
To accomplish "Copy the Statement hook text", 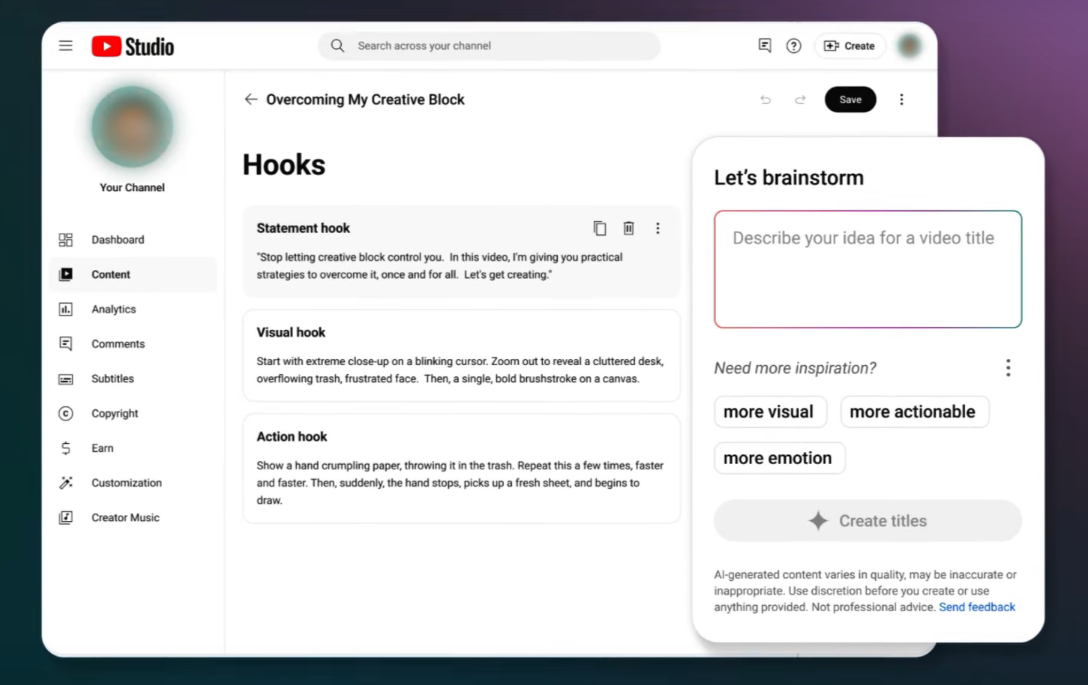I will pos(600,228).
